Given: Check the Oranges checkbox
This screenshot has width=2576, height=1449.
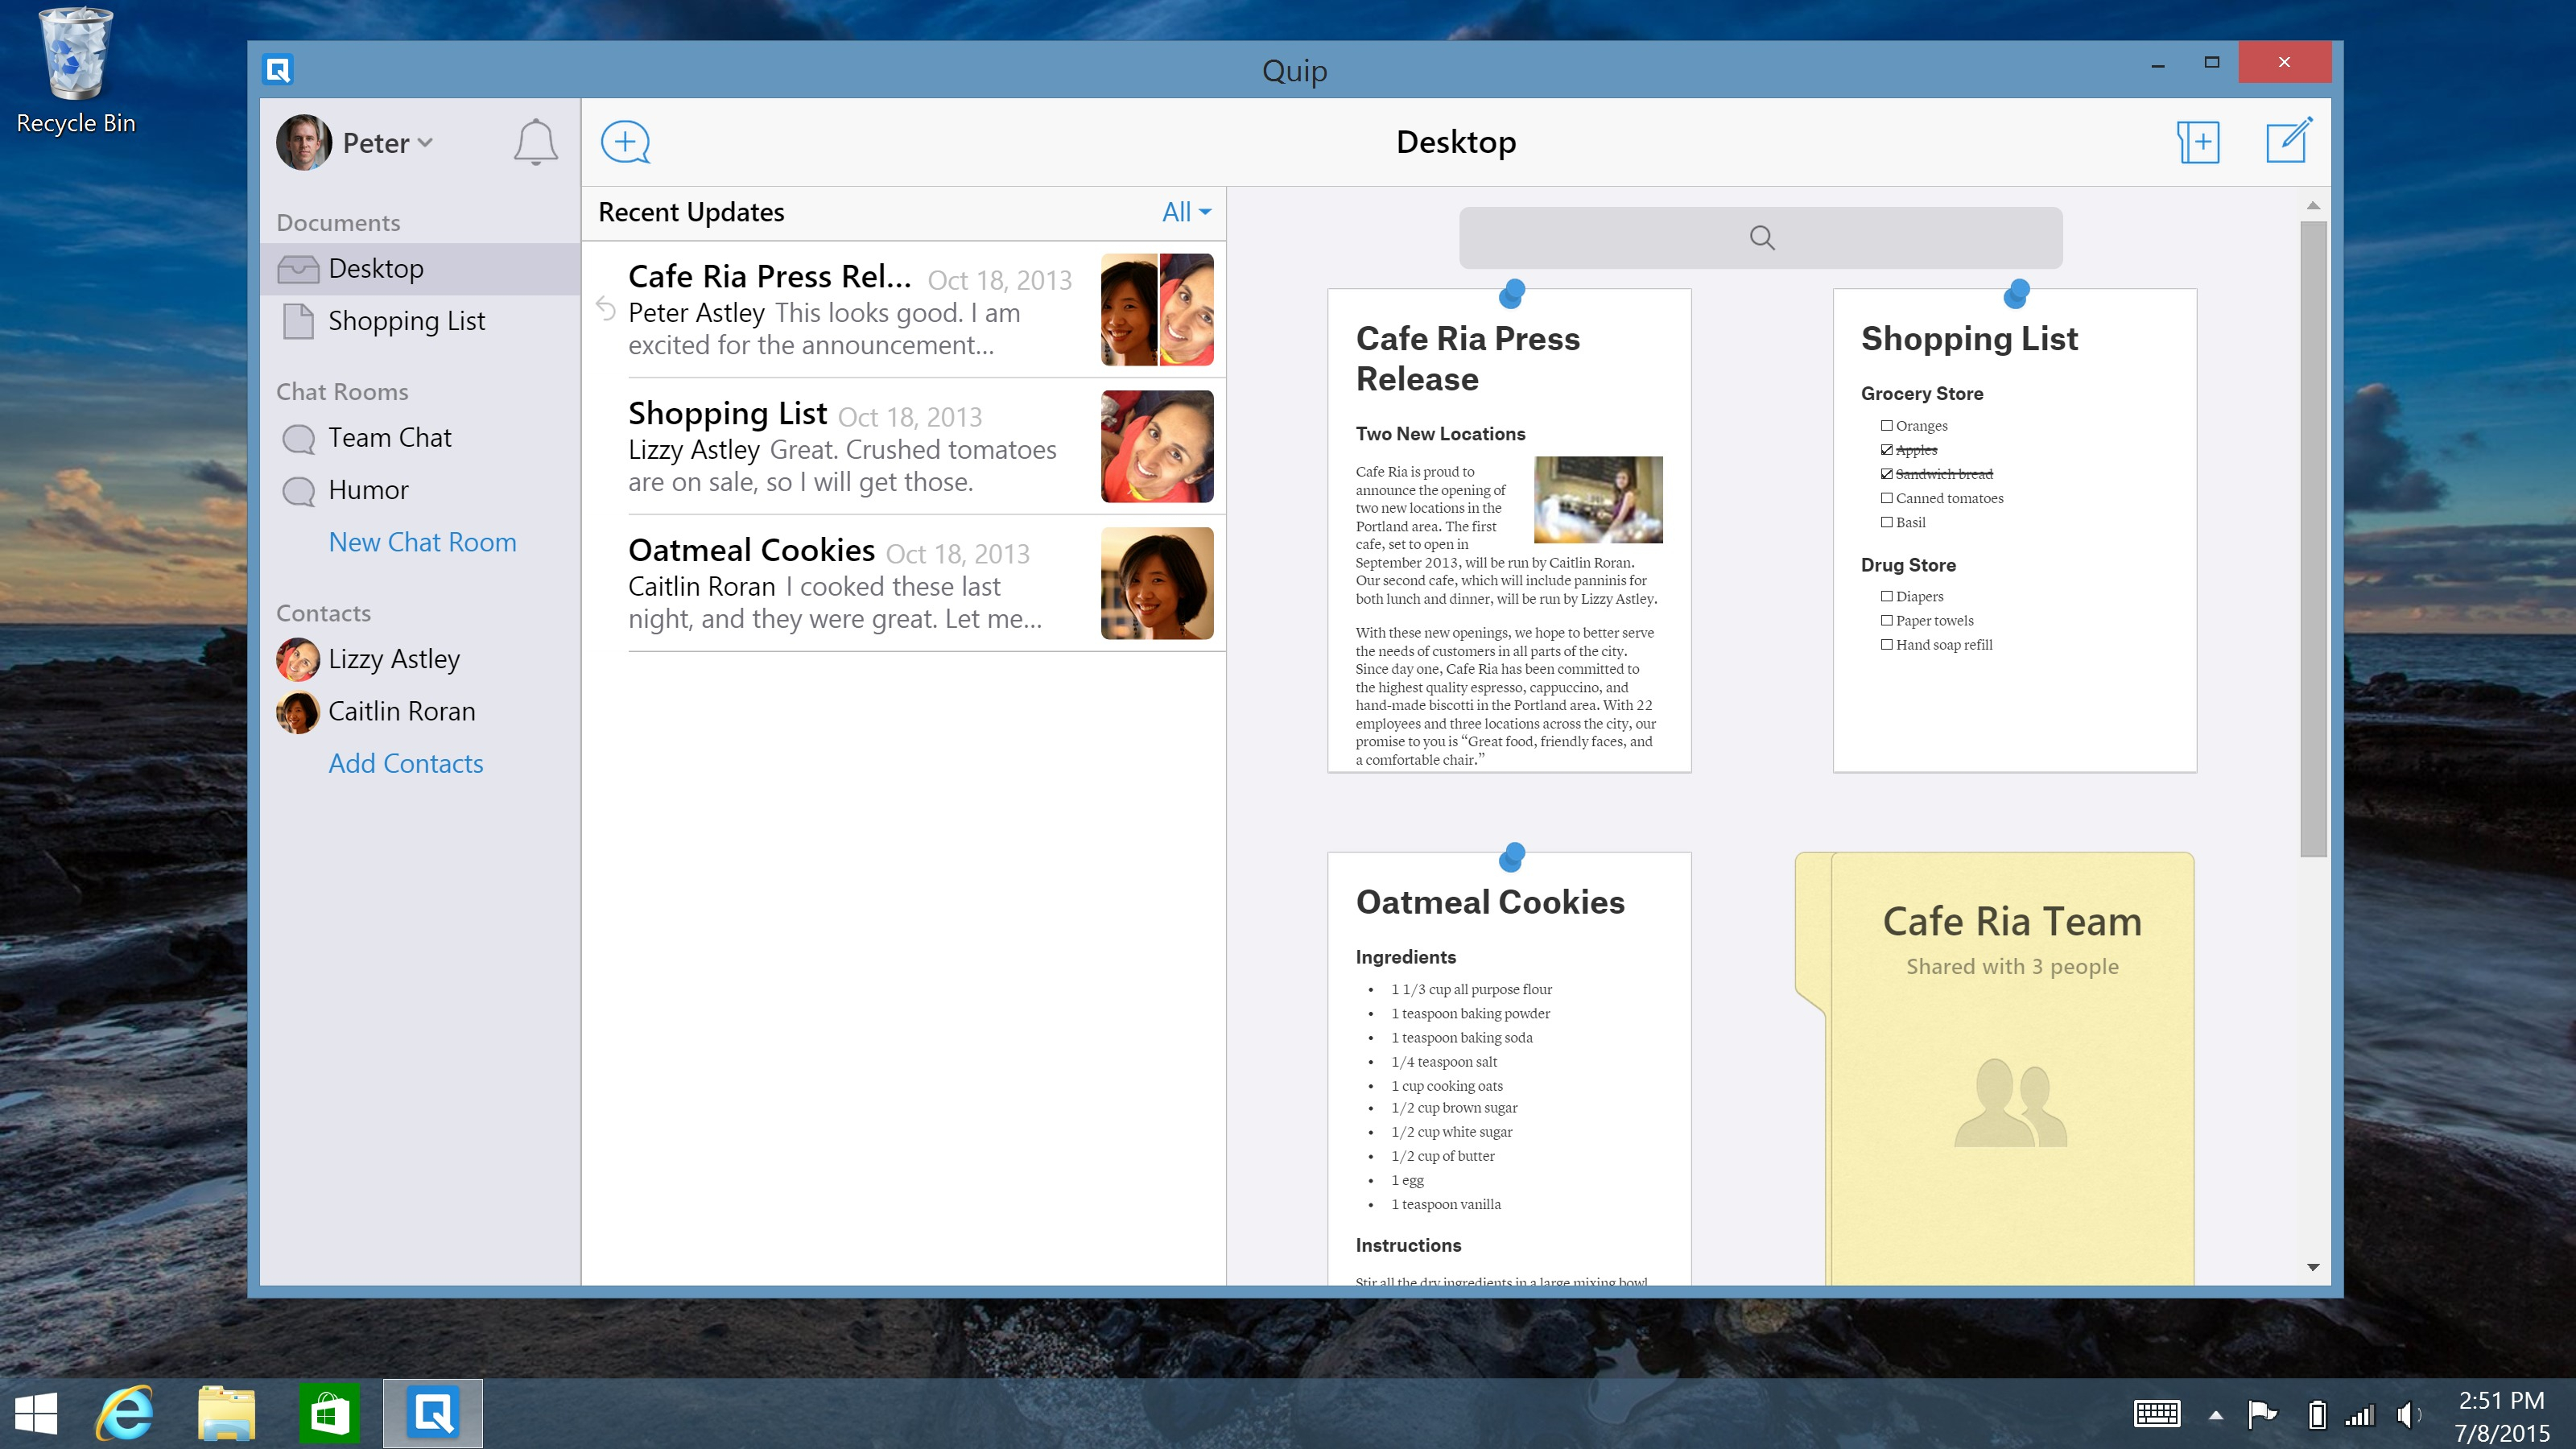Looking at the screenshot, I should (x=1886, y=425).
